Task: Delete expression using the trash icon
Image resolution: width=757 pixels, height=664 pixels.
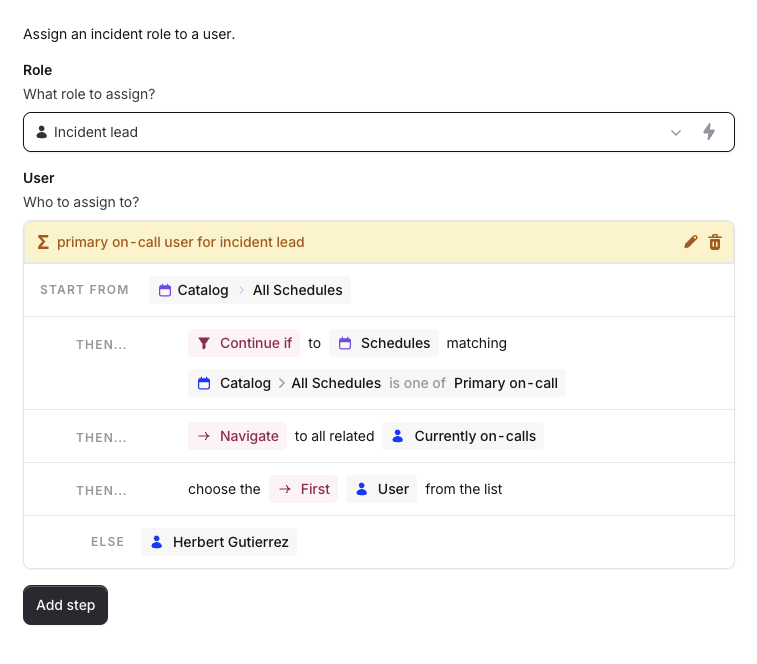Action: pyautogui.click(x=715, y=242)
